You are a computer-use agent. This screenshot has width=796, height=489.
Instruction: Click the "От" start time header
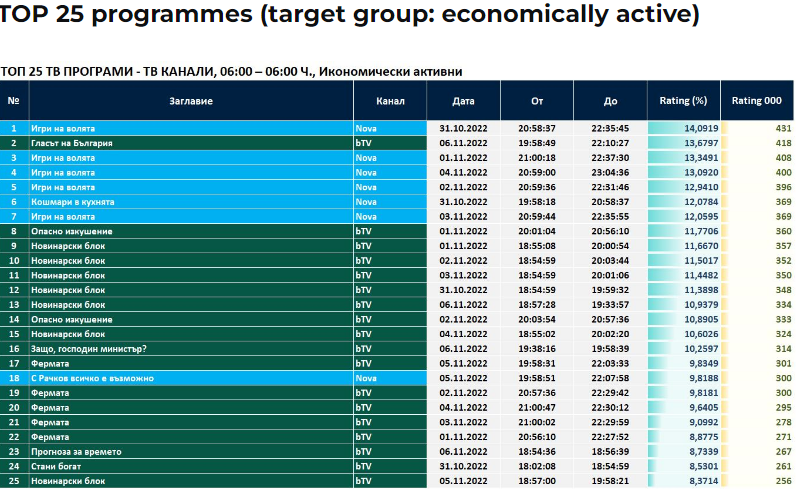[537, 101]
